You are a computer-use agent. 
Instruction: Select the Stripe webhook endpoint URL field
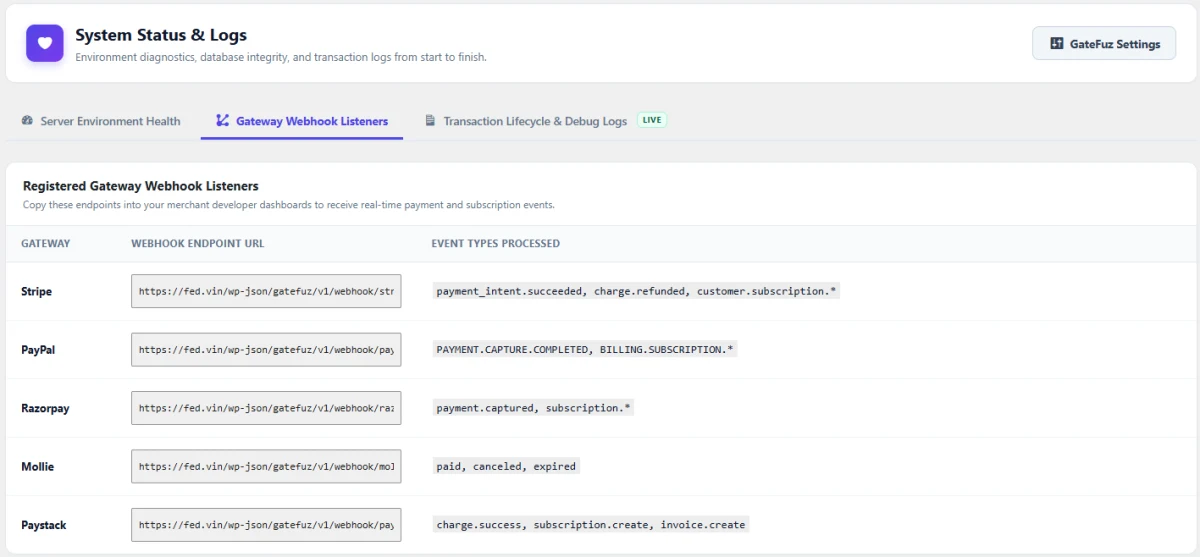266,291
